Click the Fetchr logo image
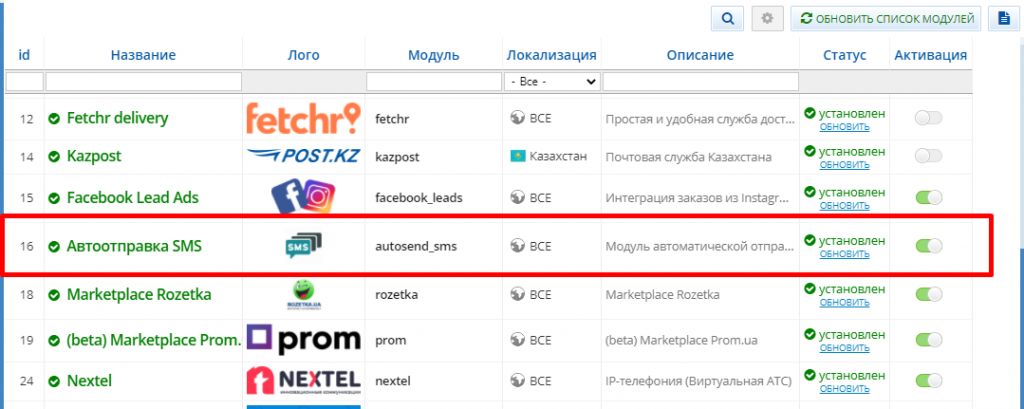 click(304, 118)
